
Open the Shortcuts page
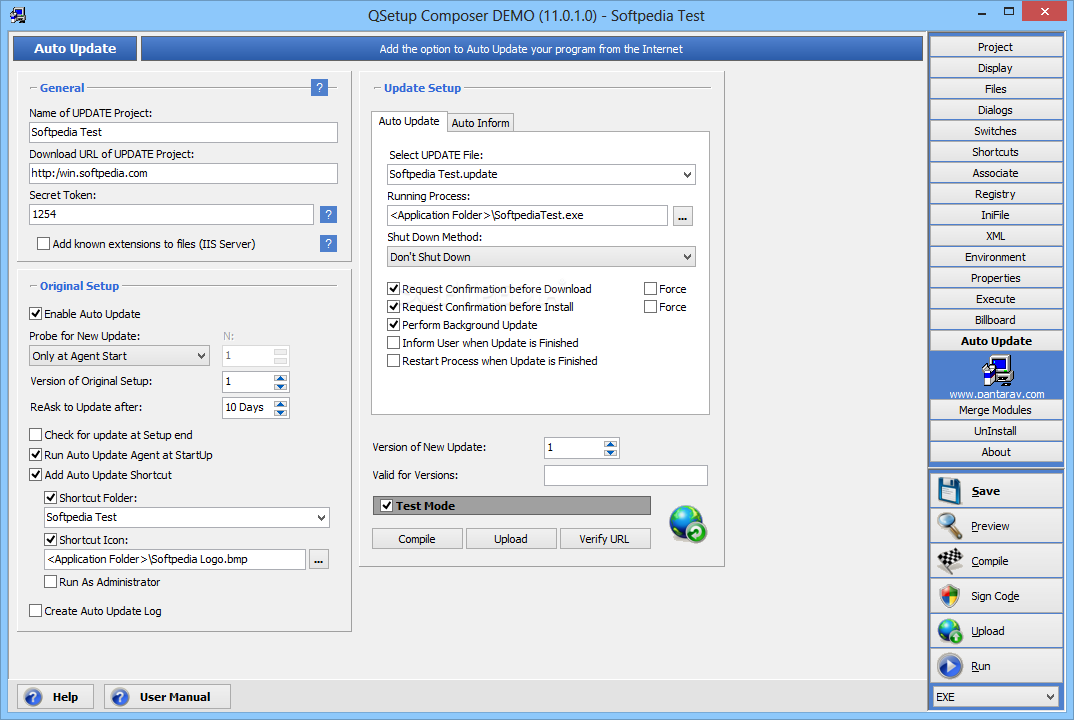[x=996, y=152]
